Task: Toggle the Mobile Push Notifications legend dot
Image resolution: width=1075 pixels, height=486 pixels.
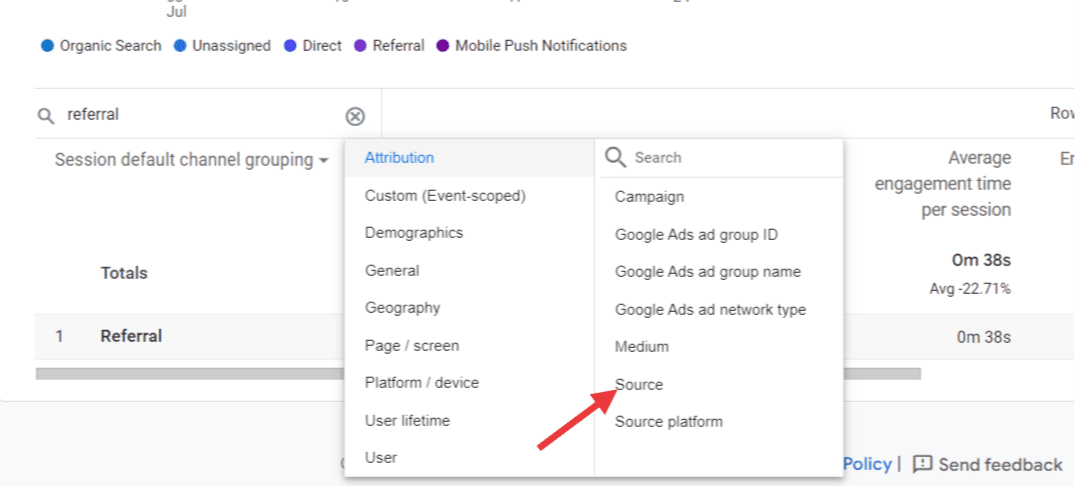Action: 443,47
